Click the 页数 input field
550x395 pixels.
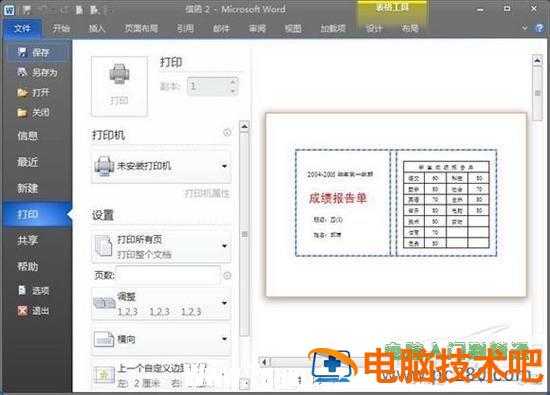(x=168, y=275)
